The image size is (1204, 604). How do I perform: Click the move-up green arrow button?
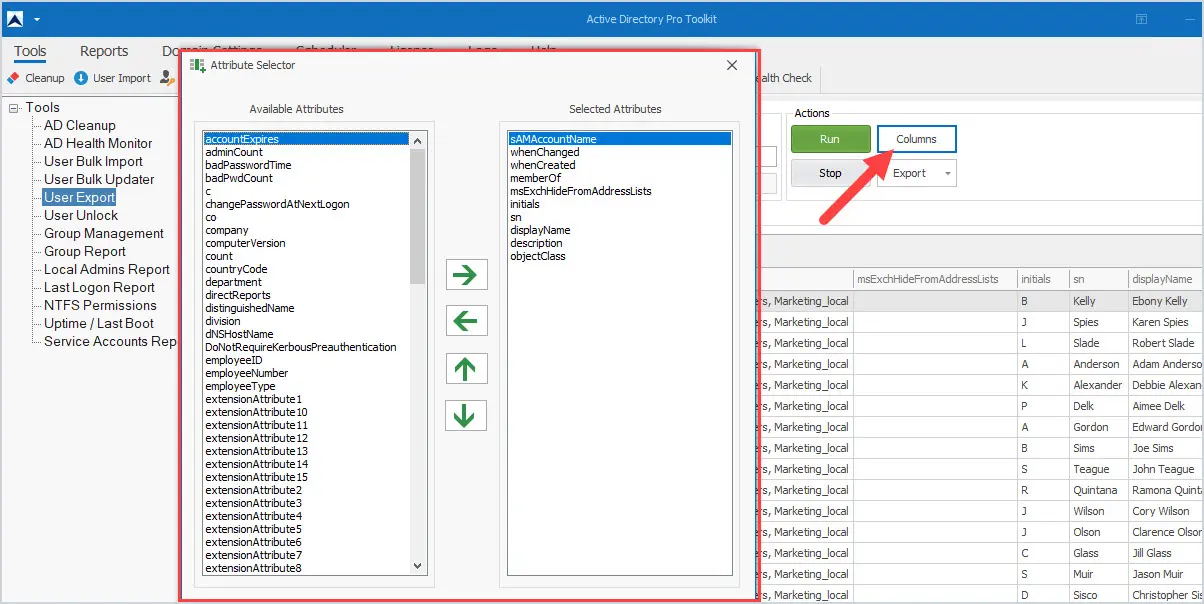[465, 369]
